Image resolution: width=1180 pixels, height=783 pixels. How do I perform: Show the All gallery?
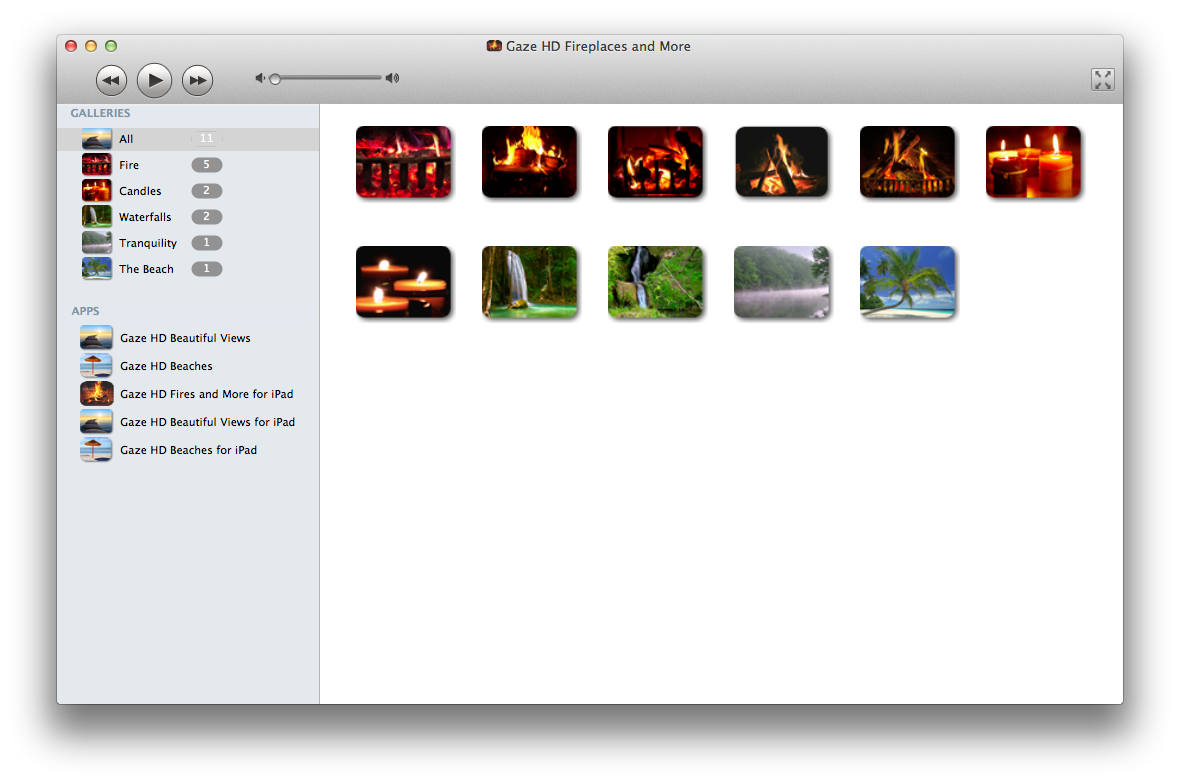coord(126,139)
